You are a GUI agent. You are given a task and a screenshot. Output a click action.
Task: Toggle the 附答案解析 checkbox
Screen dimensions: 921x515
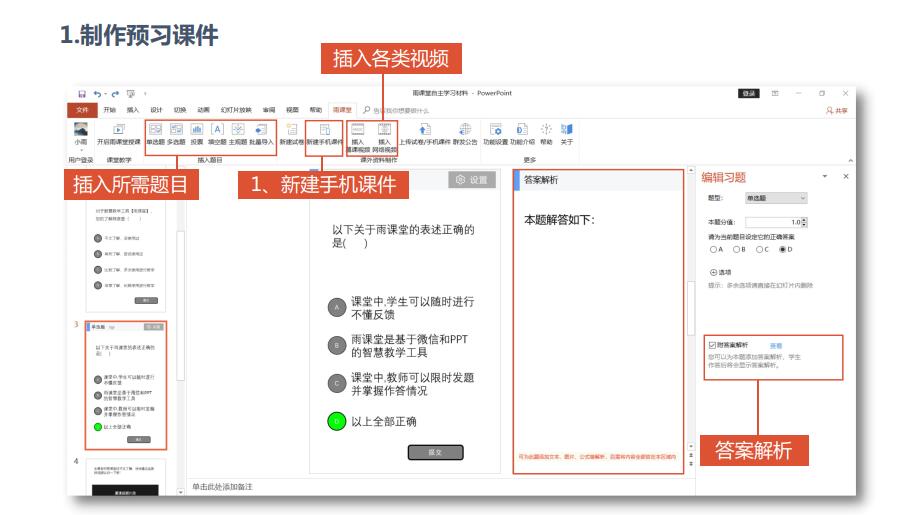(x=712, y=345)
